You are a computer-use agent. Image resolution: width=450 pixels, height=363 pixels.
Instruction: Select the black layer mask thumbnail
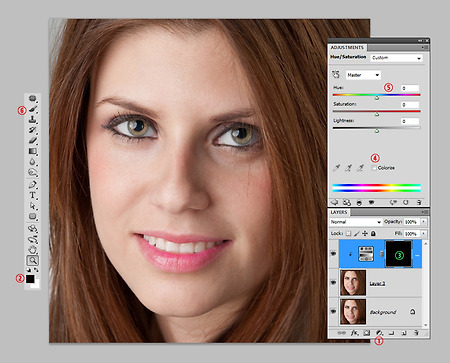click(399, 254)
